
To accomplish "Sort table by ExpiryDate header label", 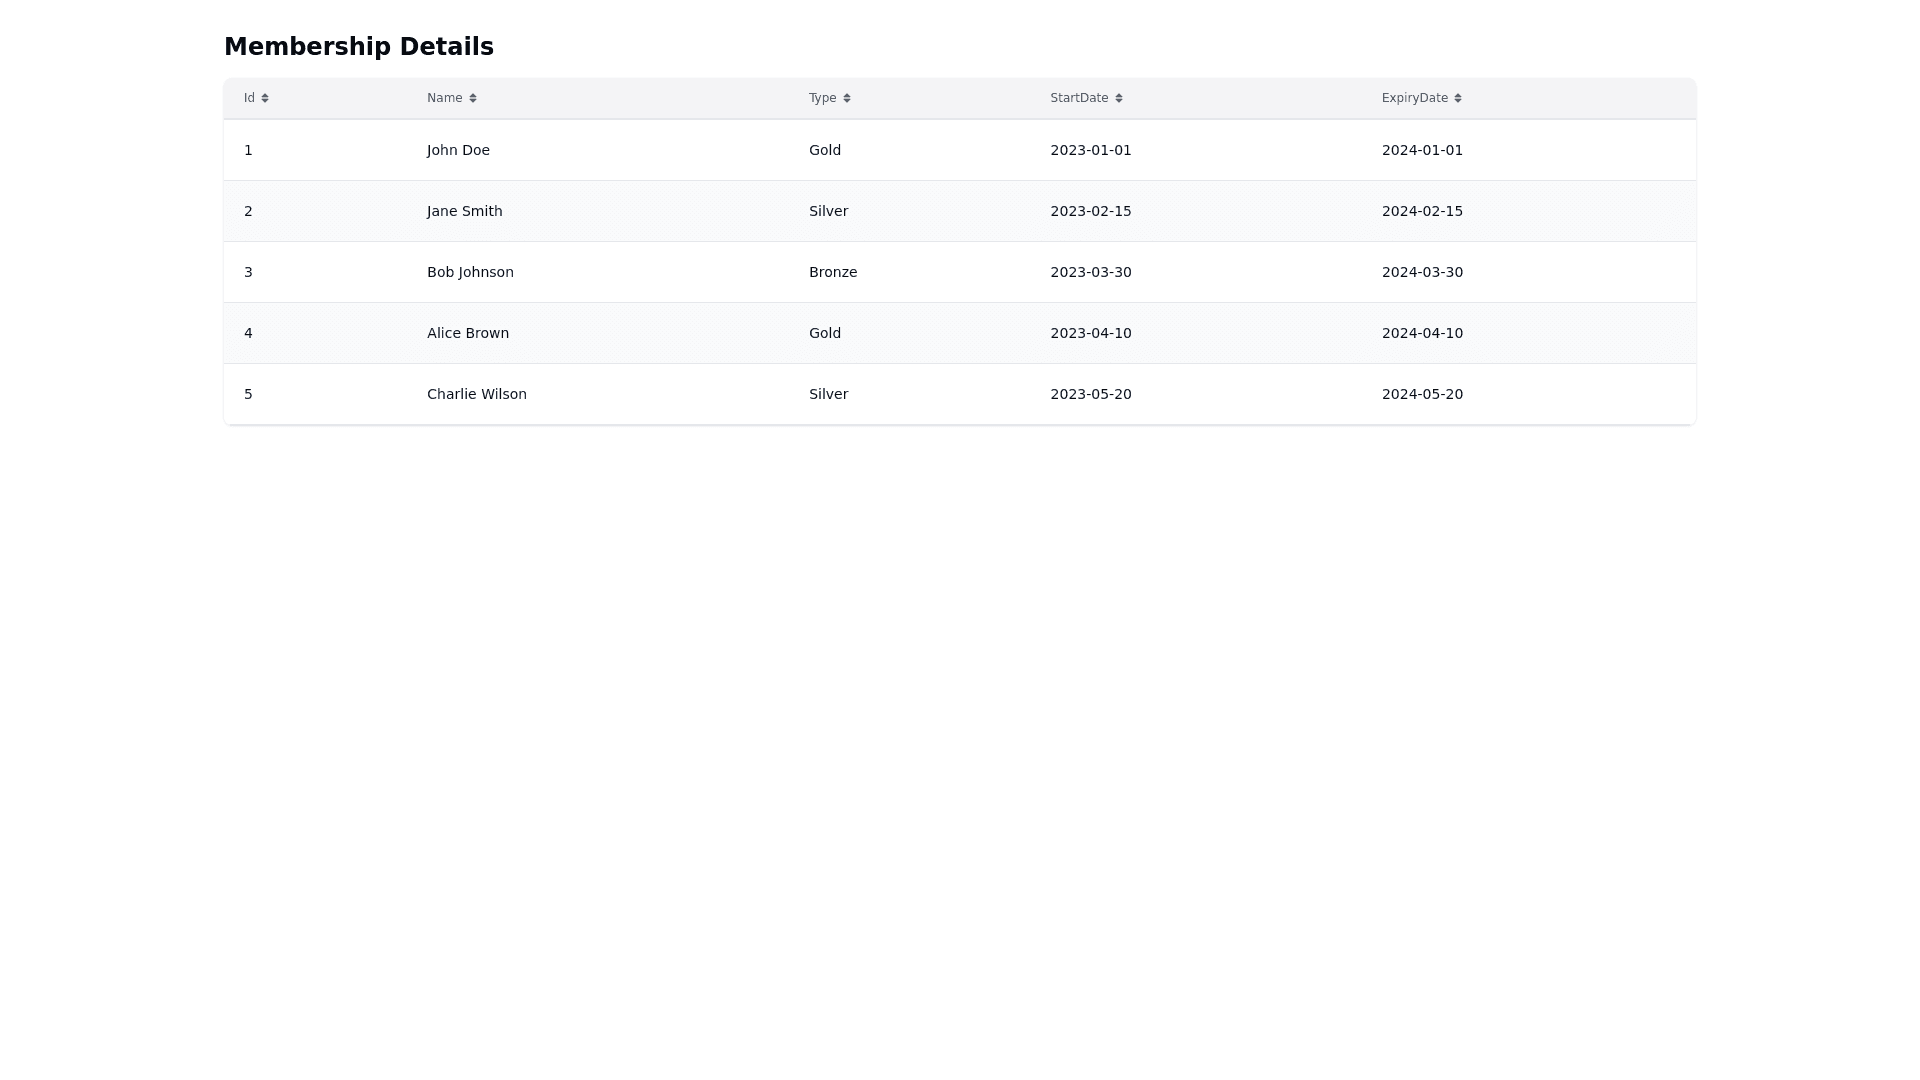I will coord(1414,98).
